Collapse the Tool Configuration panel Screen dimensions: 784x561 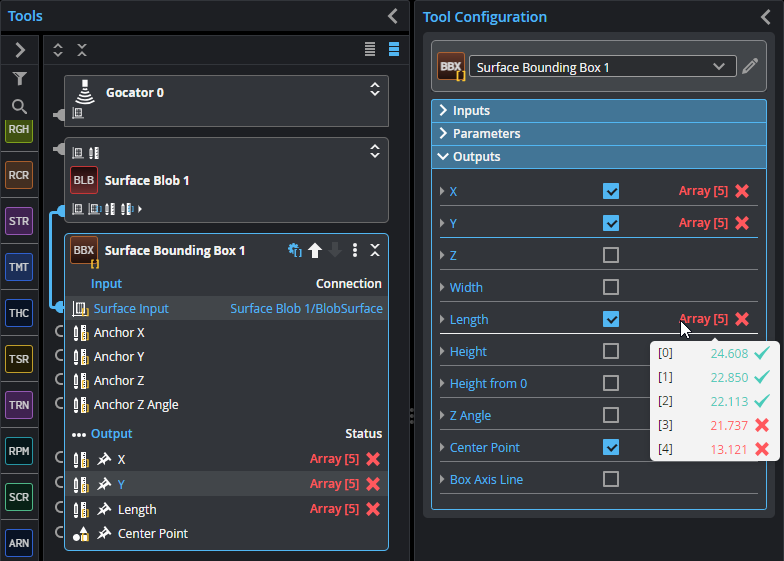tap(766, 16)
